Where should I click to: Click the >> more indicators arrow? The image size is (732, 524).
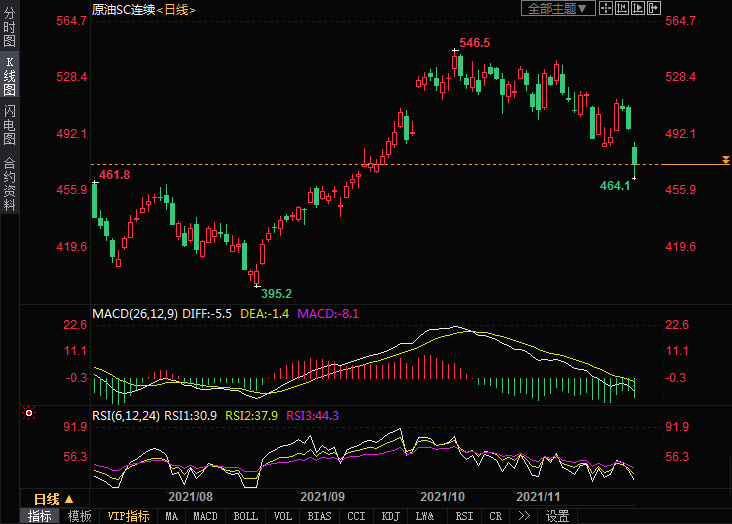[524, 516]
